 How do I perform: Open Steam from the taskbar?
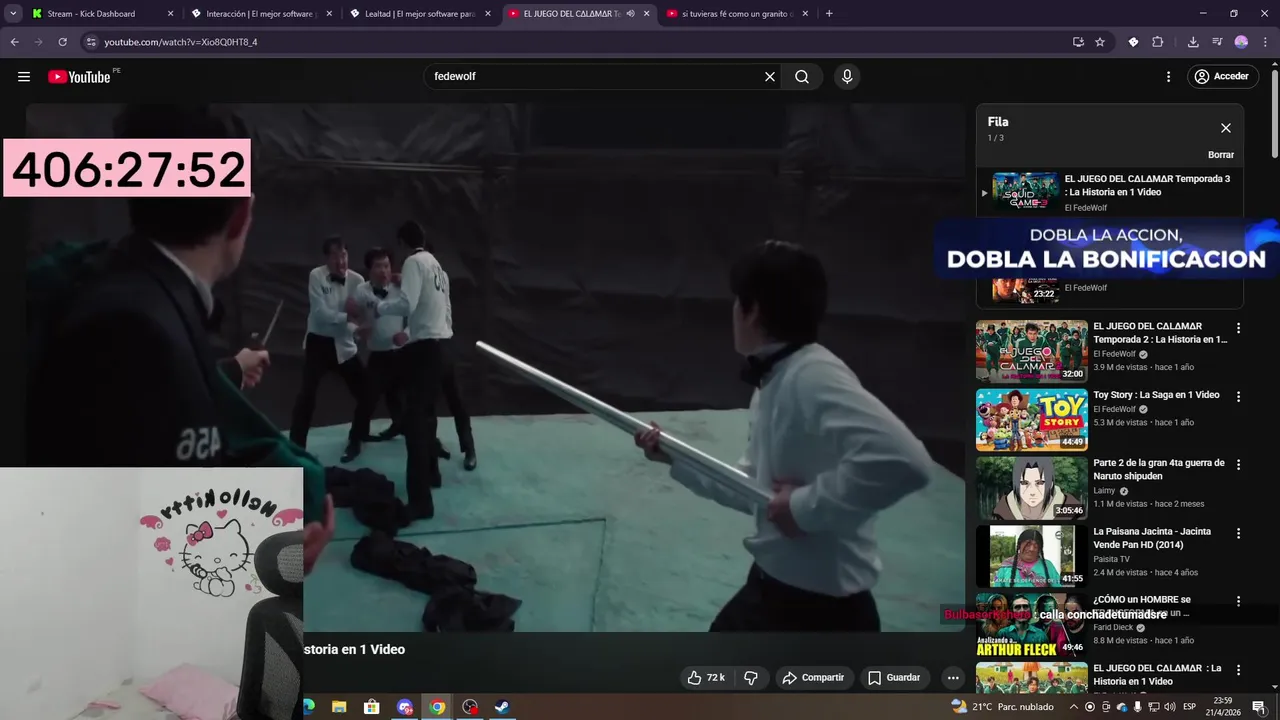coord(503,707)
